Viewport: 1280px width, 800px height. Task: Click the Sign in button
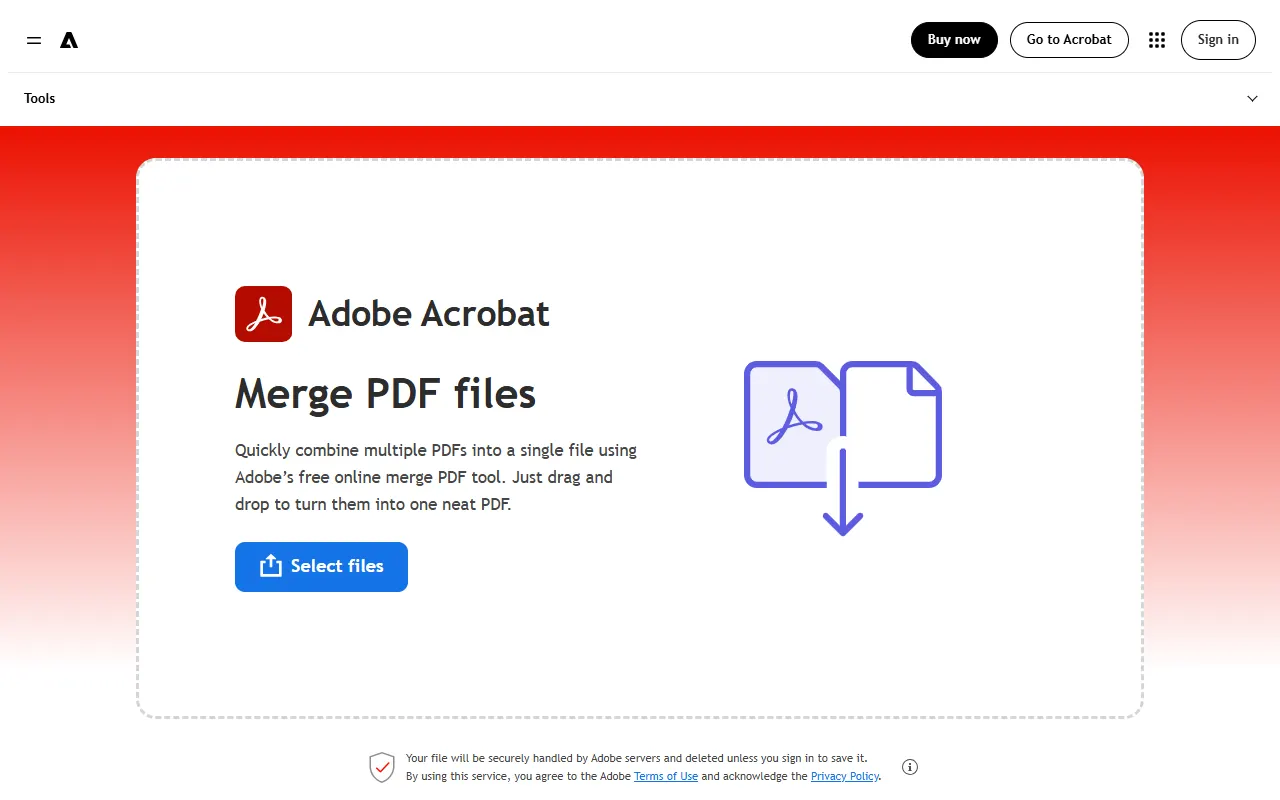pyautogui.click(x=1218, y=40)
